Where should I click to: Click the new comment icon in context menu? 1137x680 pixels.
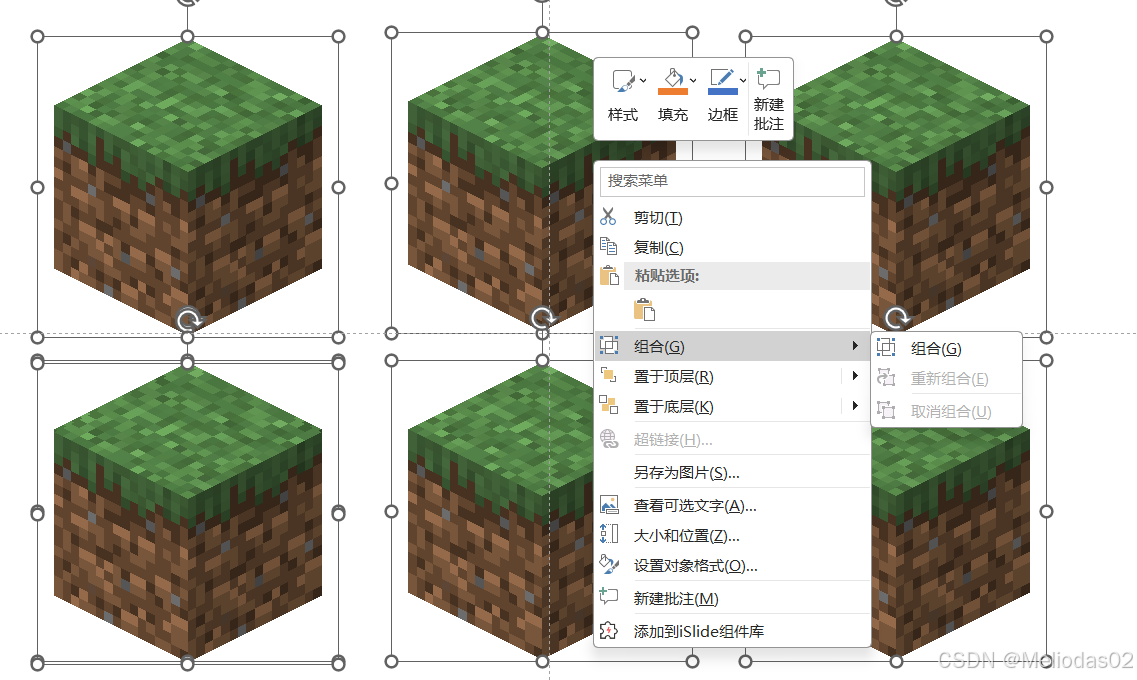[x=608, y=597]
